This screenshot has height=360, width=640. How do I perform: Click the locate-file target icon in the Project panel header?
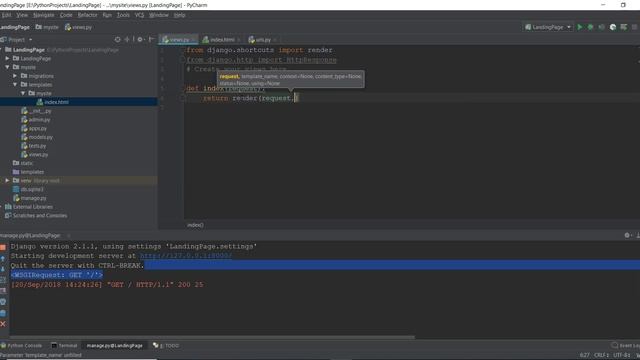point(118,40)
